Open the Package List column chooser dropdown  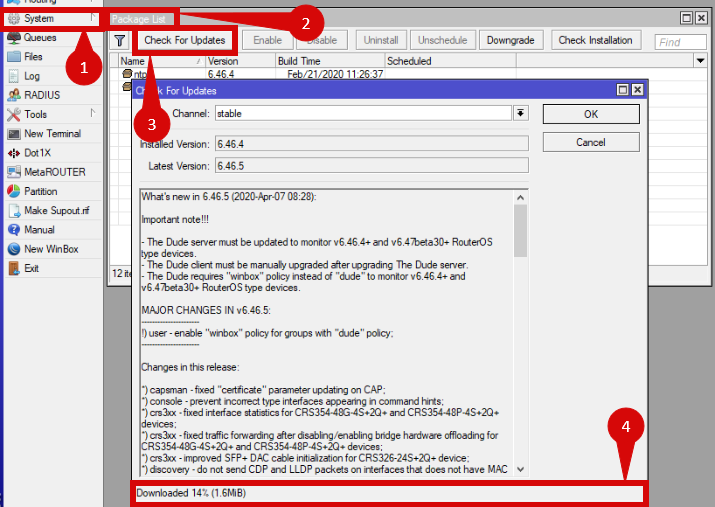pos(700,61)
